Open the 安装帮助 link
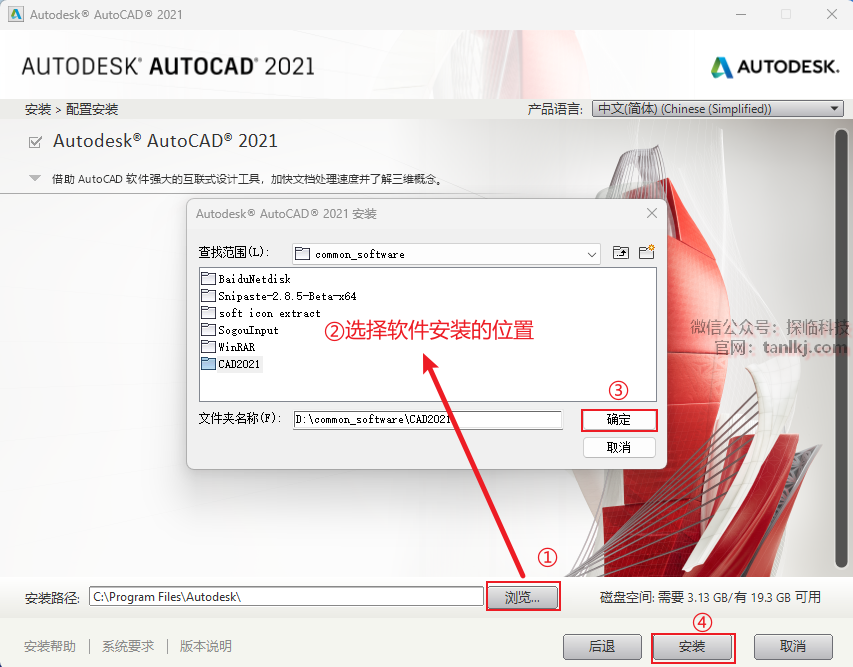The width and height of the screenshot is (853, 667). coord(50,646)
